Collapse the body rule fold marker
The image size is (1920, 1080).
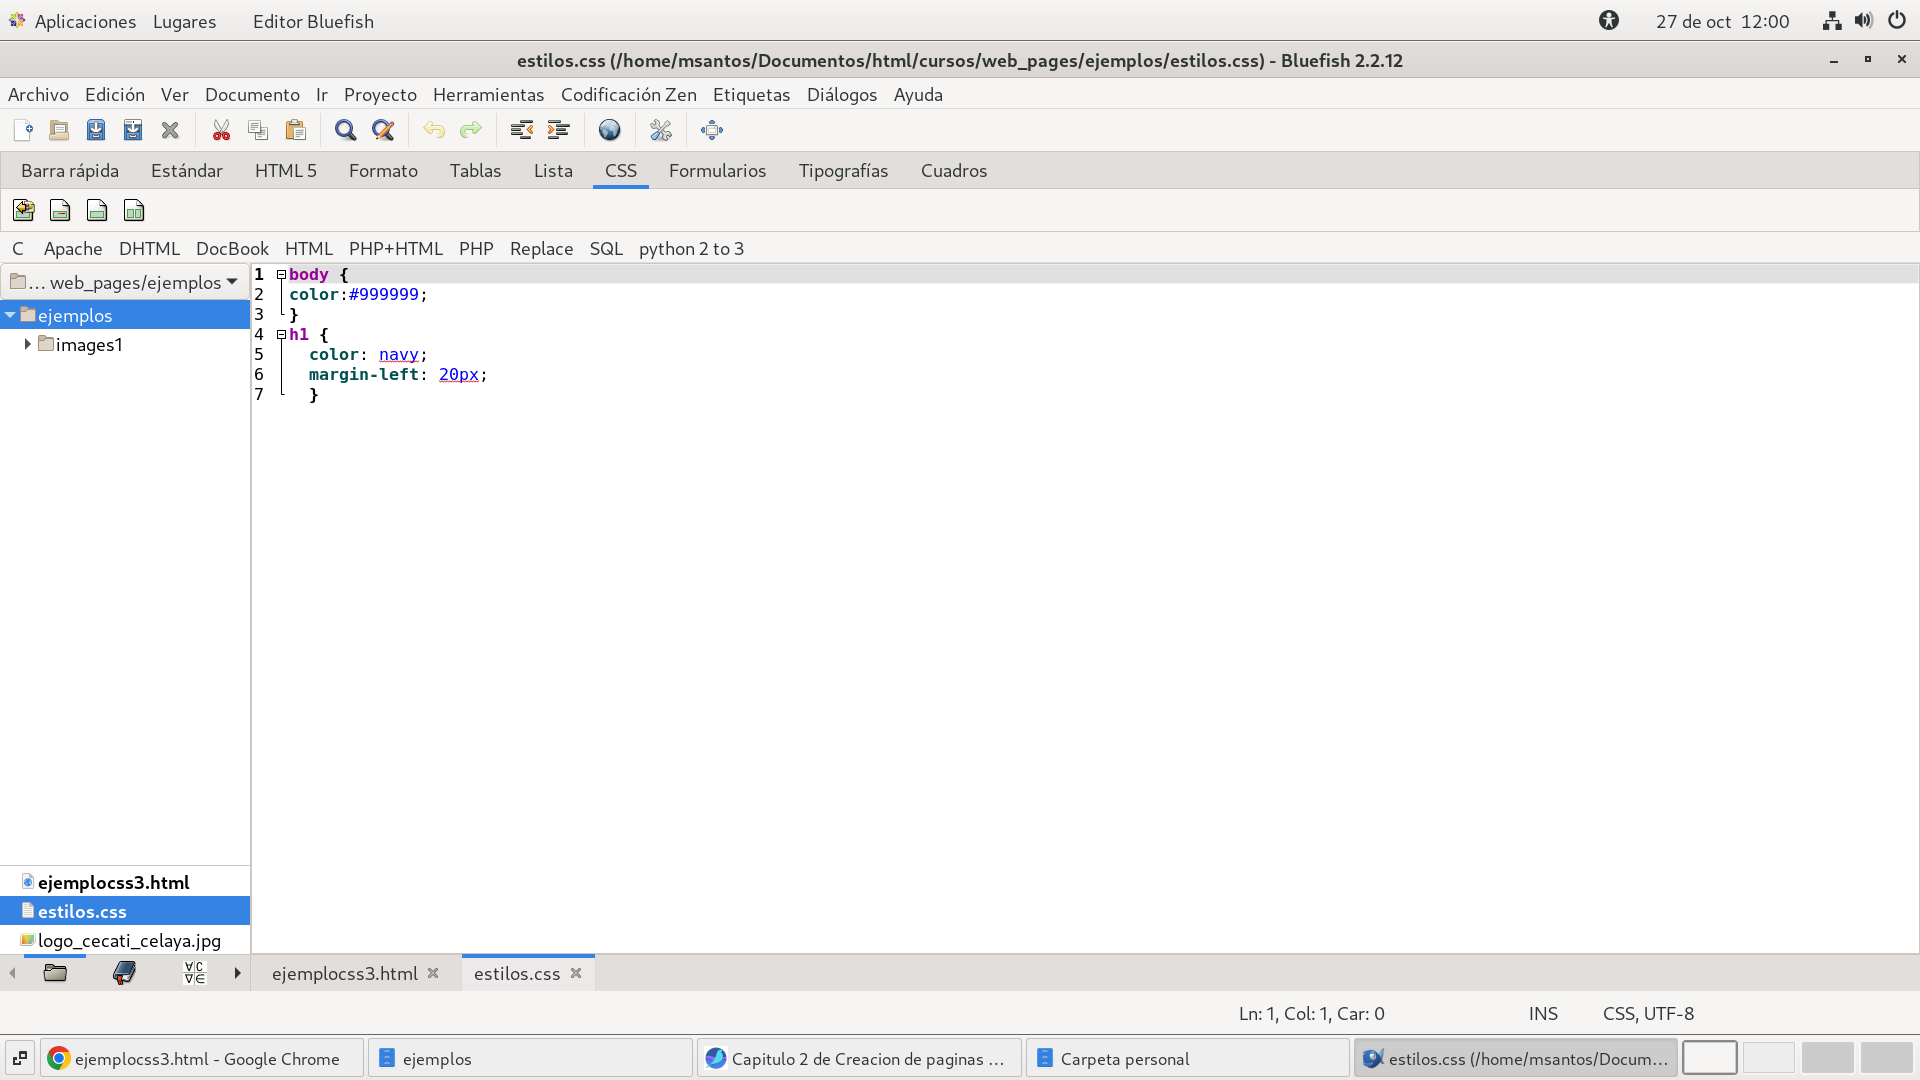[281, 274]
